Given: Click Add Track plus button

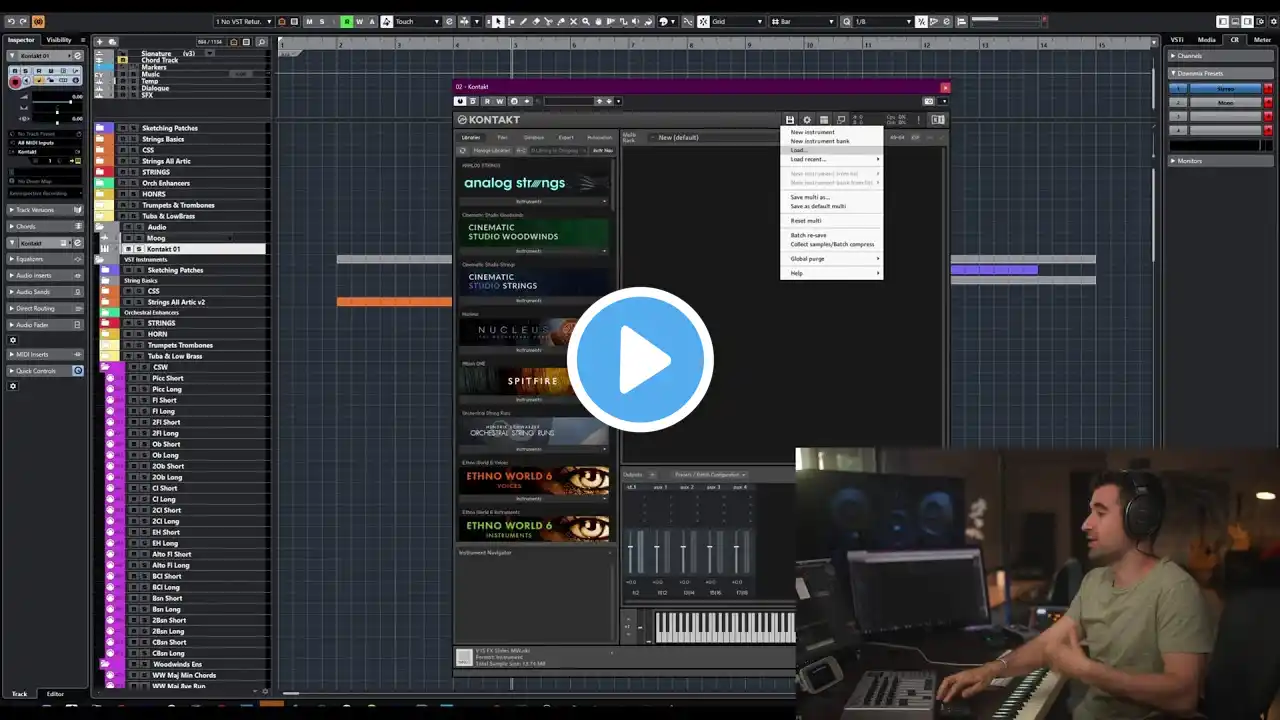Looking at the screenshot, I should 99,42.
